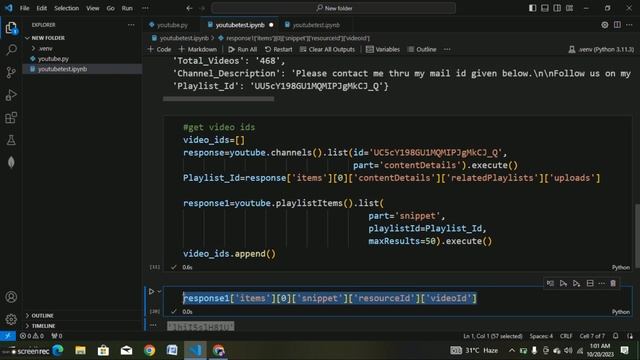Split the editor to the right
The image size is (640, 360).
(617, 25)
